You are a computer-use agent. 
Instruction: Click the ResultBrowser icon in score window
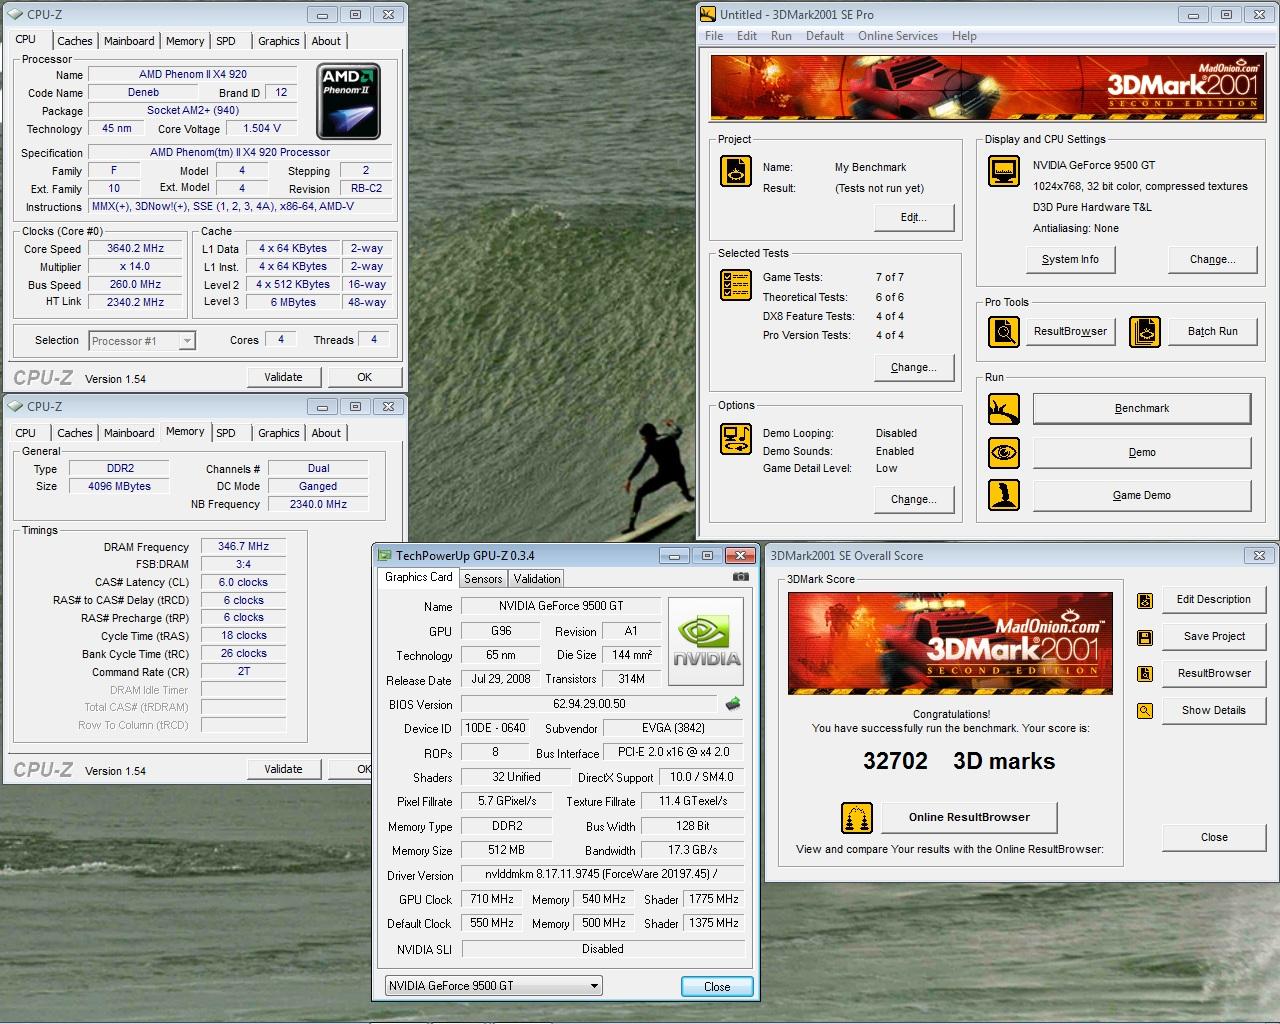(1145, 674)
